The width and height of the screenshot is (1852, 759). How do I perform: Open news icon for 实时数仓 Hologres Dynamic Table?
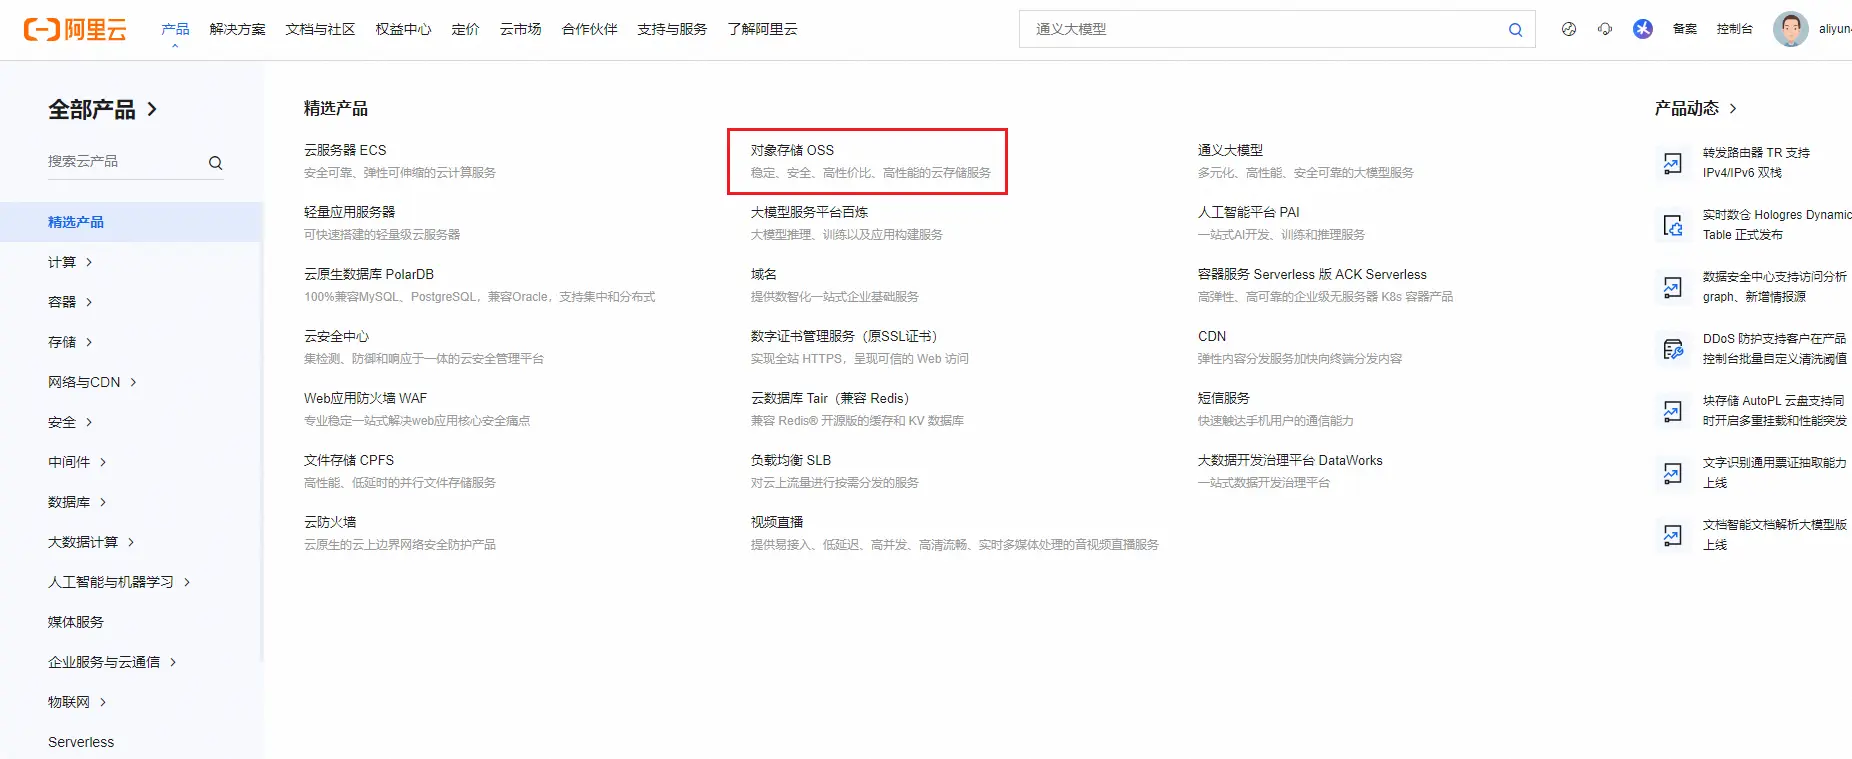[x=1672, y=225]
